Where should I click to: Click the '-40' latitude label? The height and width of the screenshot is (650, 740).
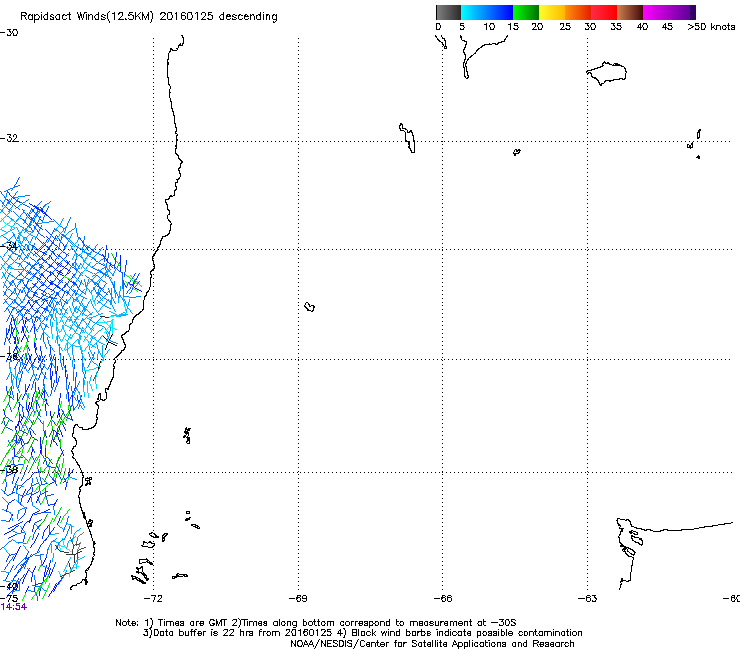(x=9, y=587)
